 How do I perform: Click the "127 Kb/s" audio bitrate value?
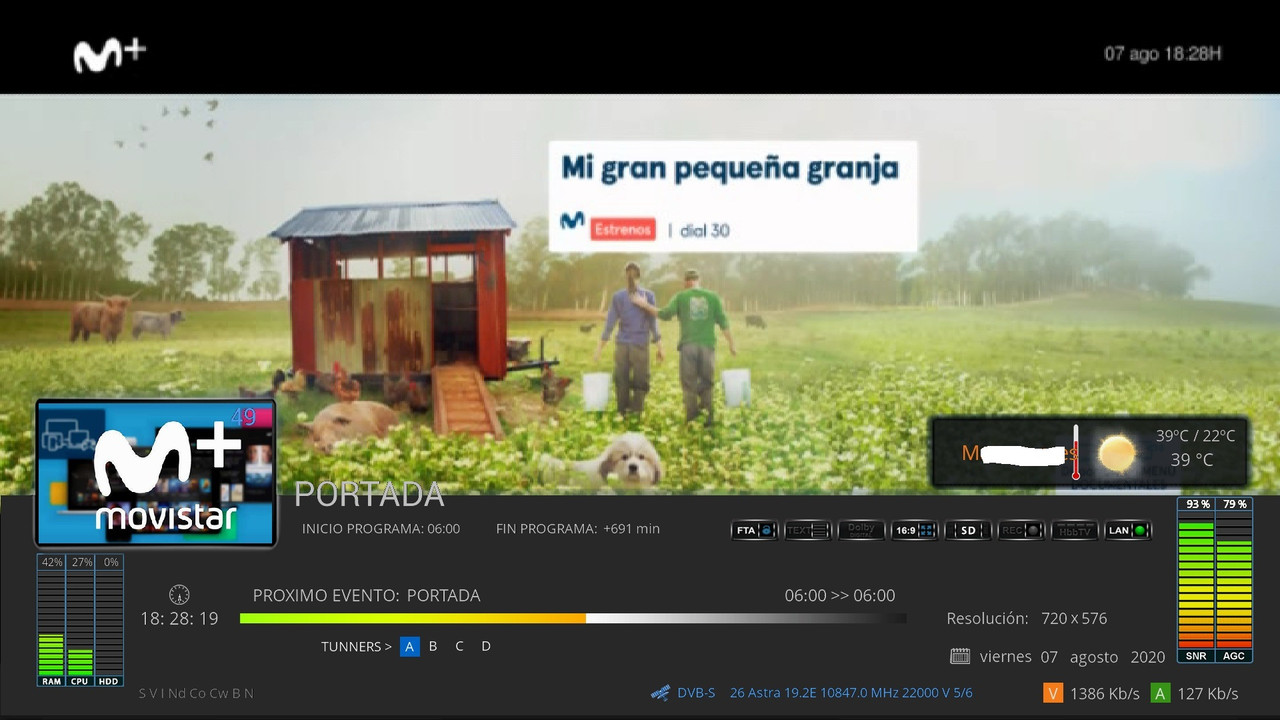(1208, 694)
